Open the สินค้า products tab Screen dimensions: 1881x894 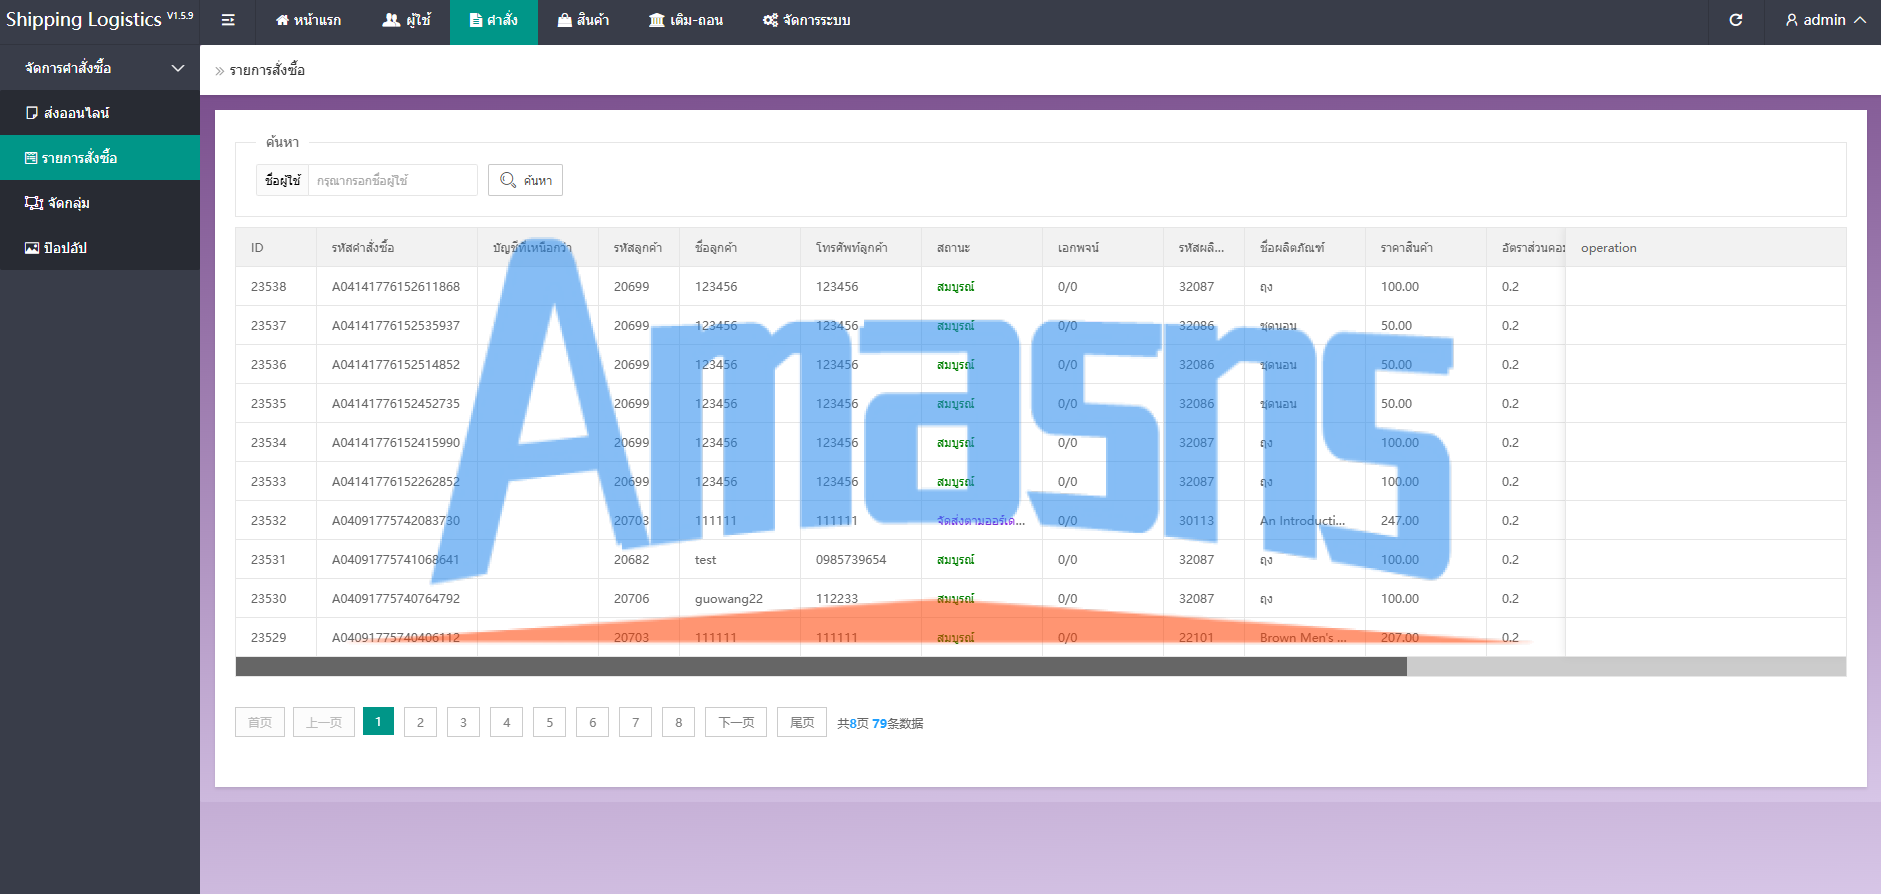583,20
